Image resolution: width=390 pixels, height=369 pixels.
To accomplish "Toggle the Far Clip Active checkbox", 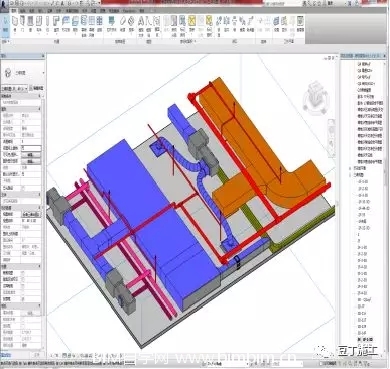I will tap(23, 293).
